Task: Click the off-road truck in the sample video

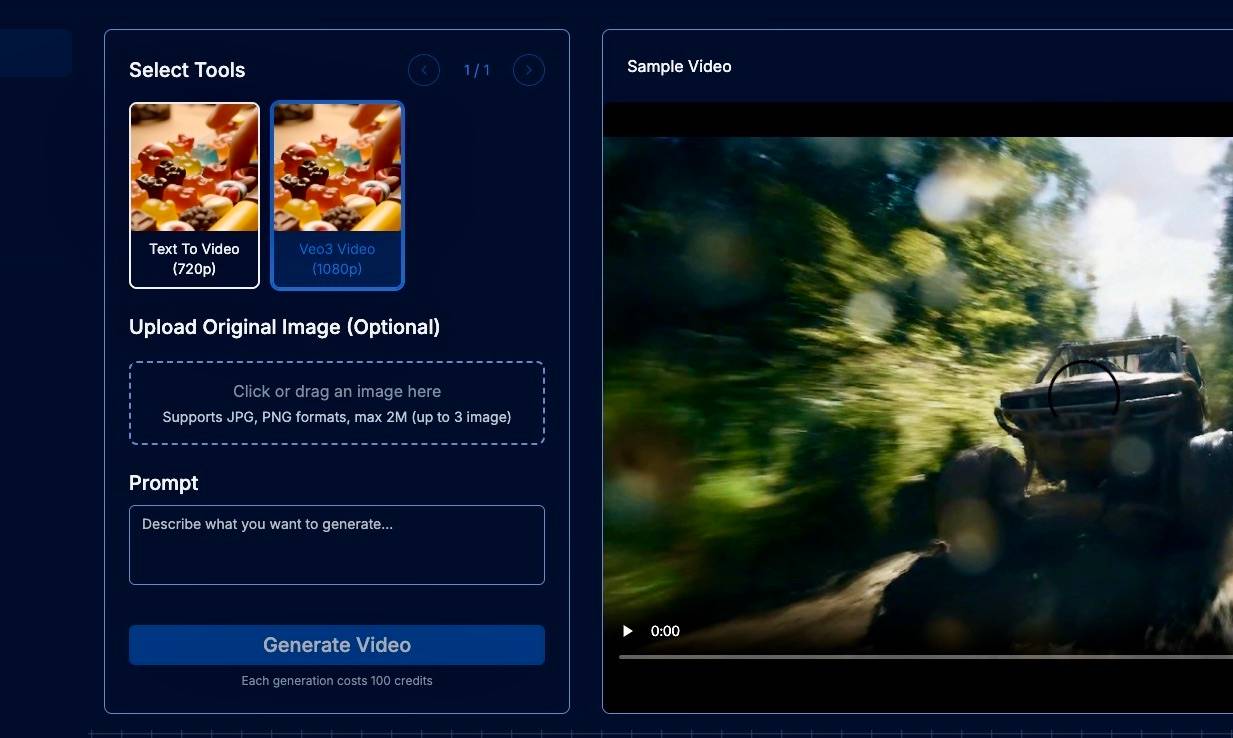Action: (x=1100, y=400)
